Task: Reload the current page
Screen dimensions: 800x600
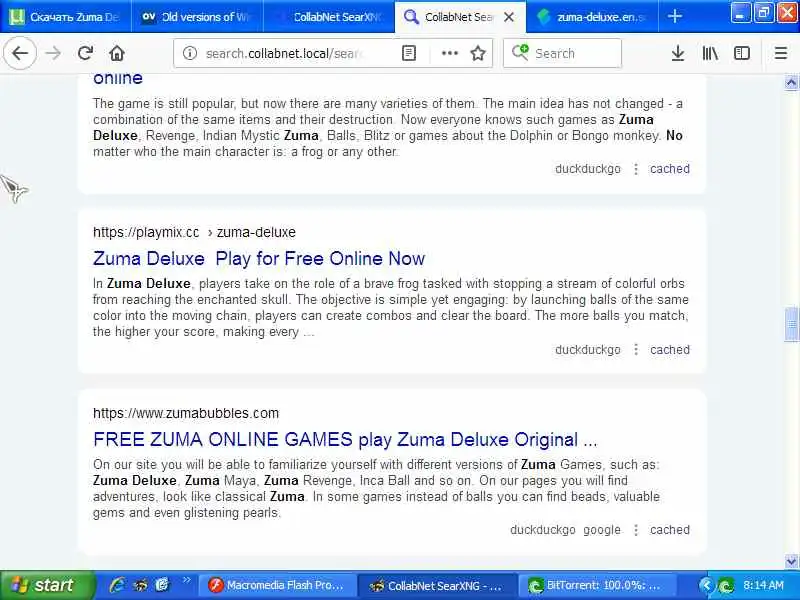Action: (x=85, y=53)
